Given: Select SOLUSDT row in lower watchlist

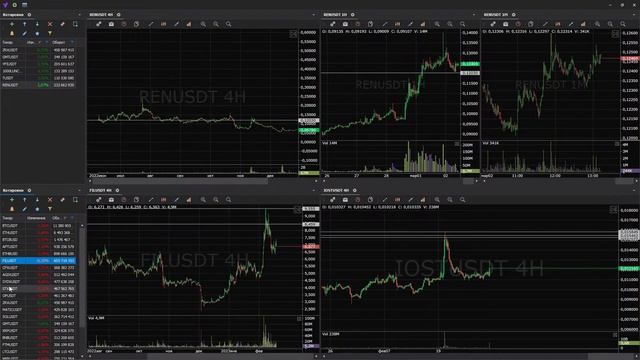Looking at the screenshot, I should click(38, 317).
